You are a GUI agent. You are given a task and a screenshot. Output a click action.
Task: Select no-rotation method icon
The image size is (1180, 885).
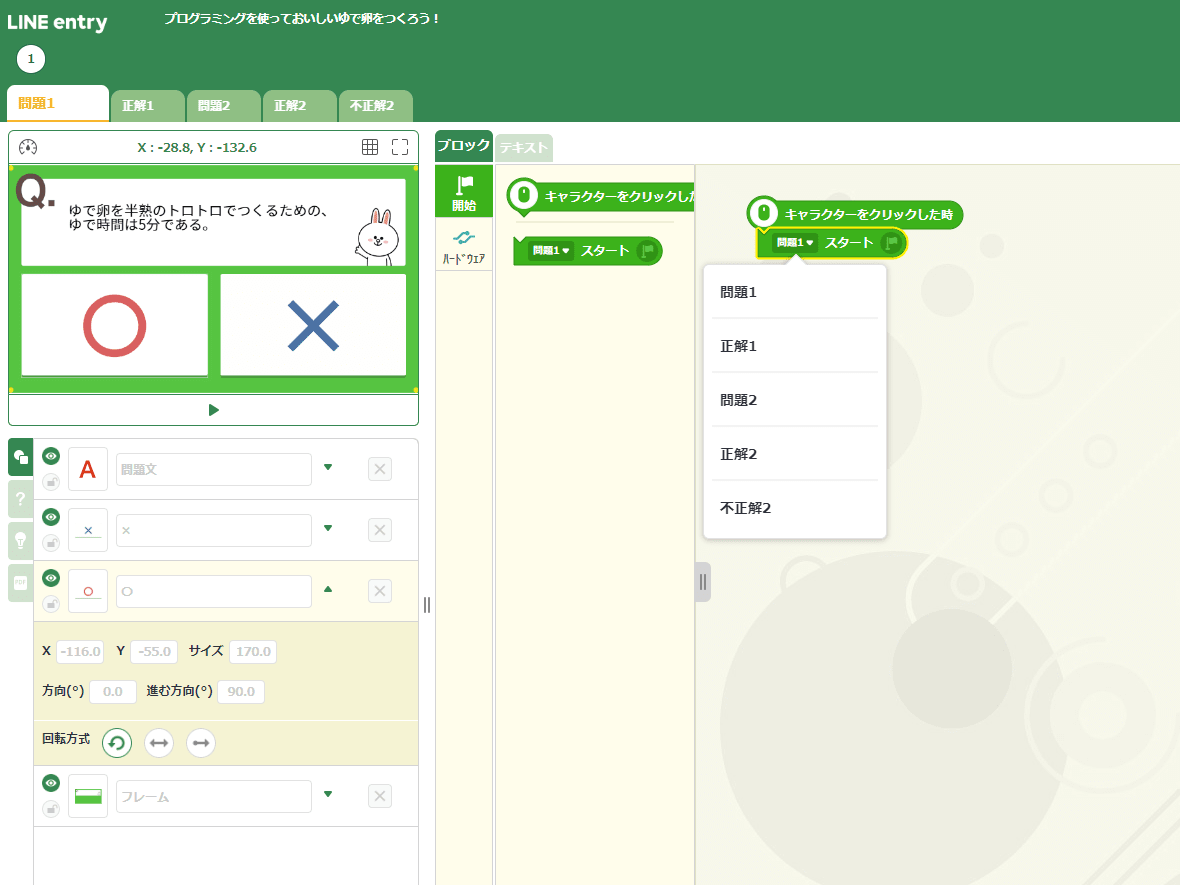[201, 743]
